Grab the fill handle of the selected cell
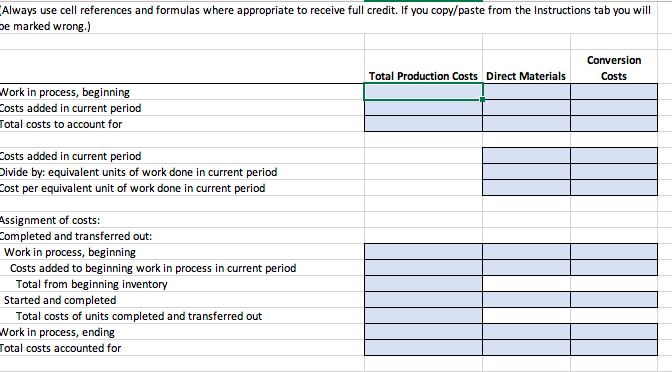The height and width of the screenshot is (372, 672). [x=483, y=99]
